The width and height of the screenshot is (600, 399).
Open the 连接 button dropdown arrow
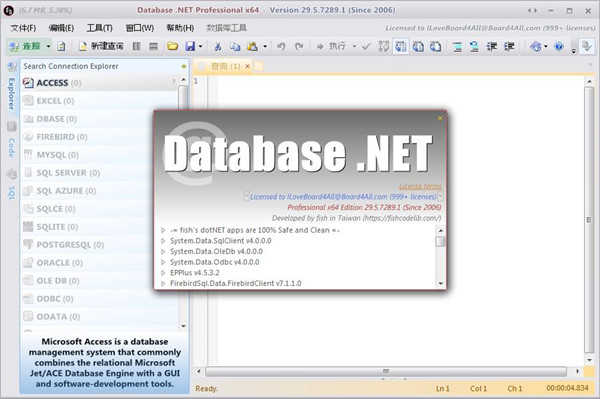49,47
